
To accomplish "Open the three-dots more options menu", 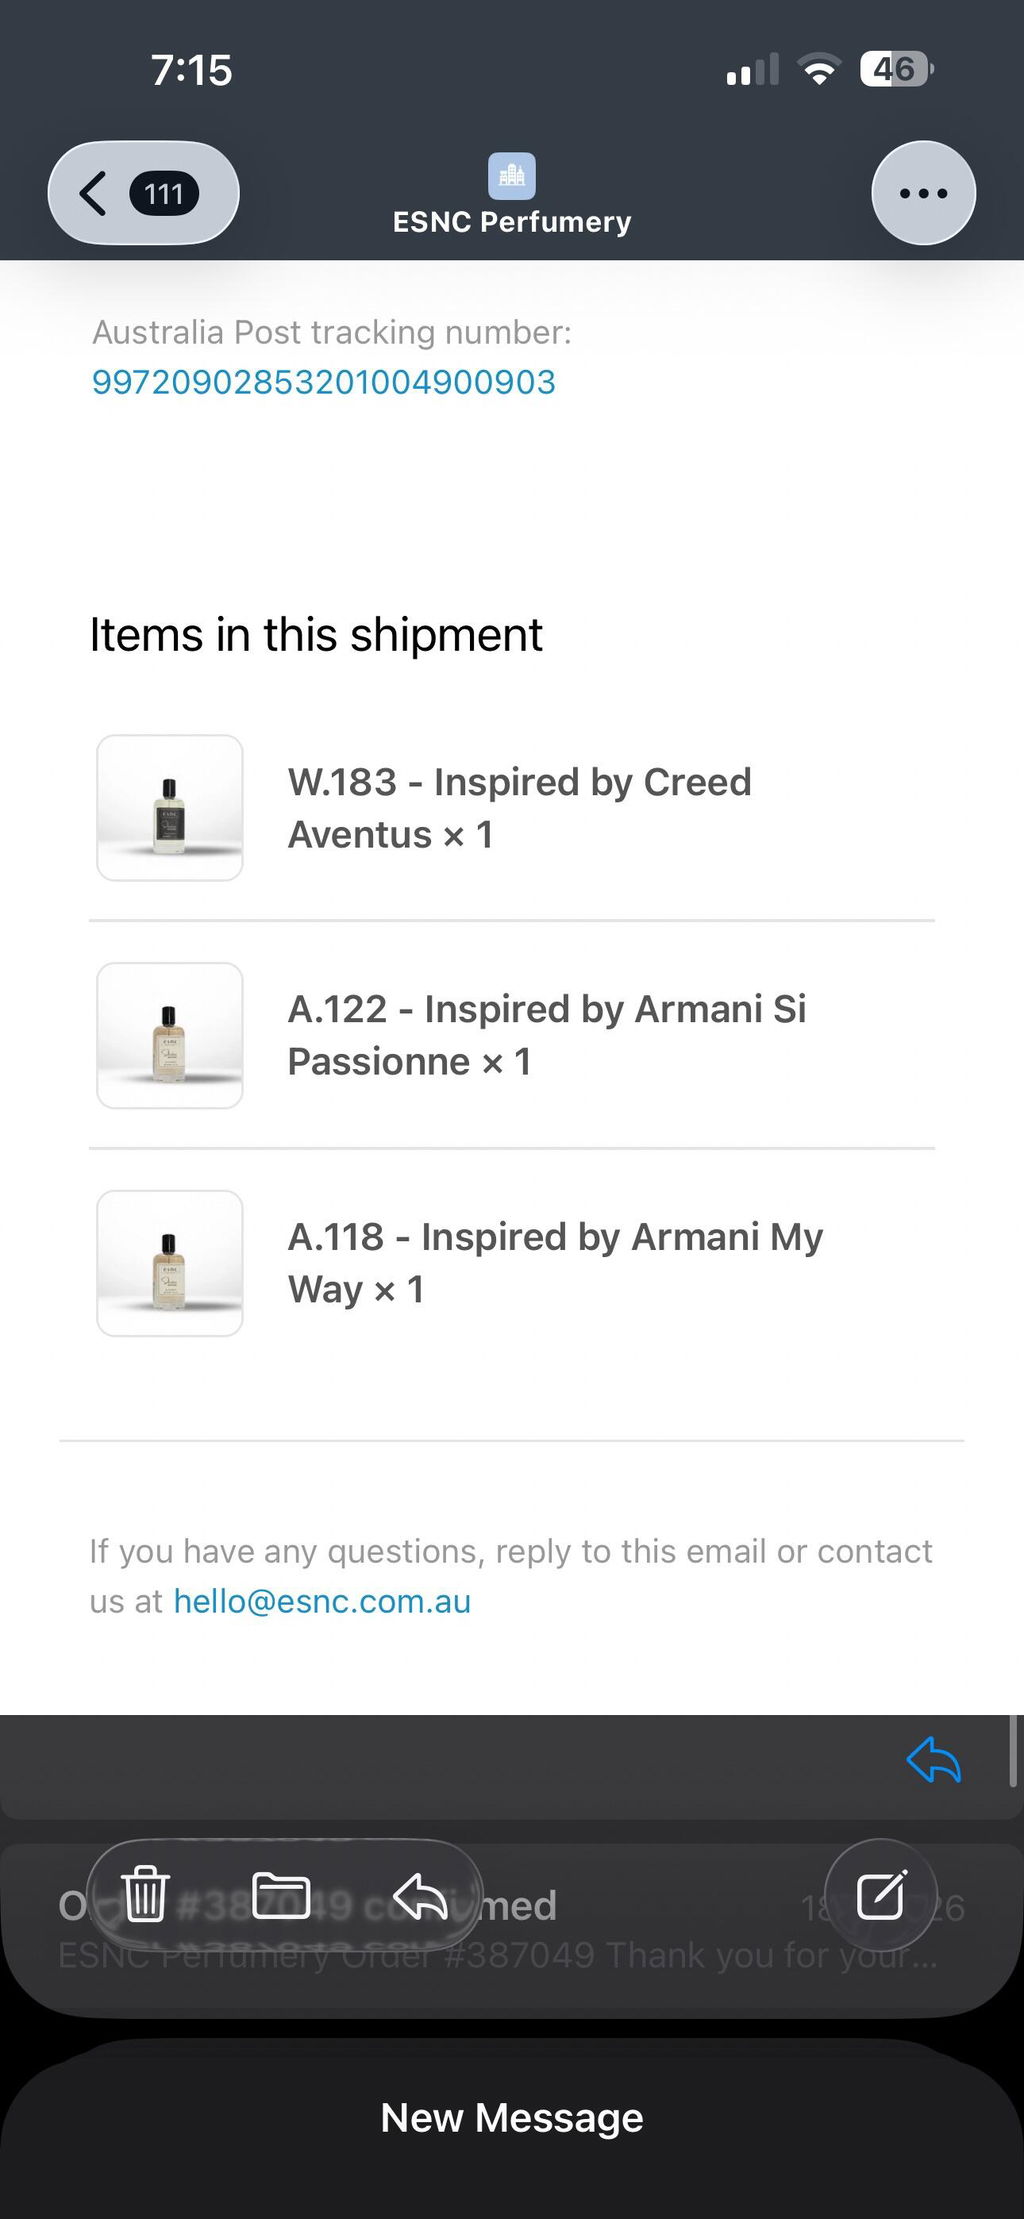I will pos(923,193).
